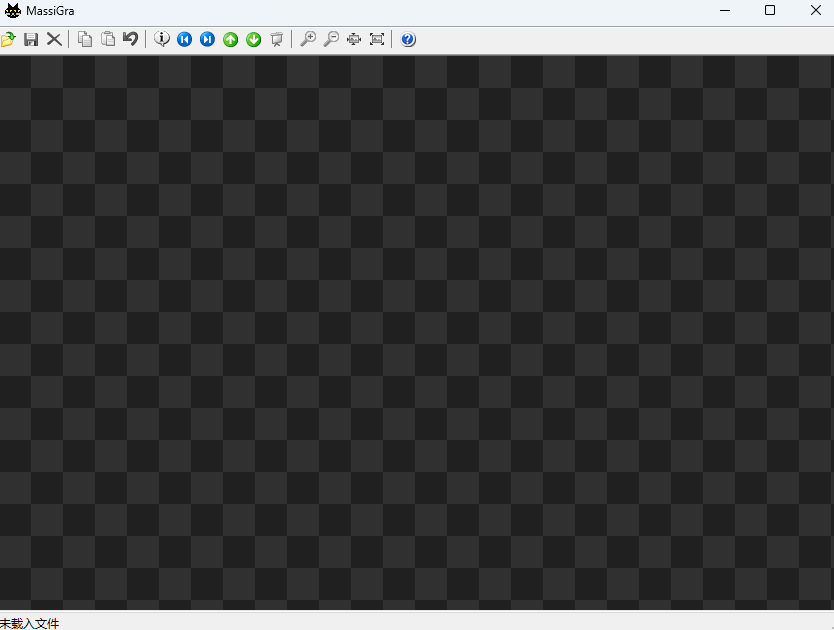This screenshot has height=630, width=834.
Task: Click the MassiGra cat icon in title bar
Action: (12, 11)
